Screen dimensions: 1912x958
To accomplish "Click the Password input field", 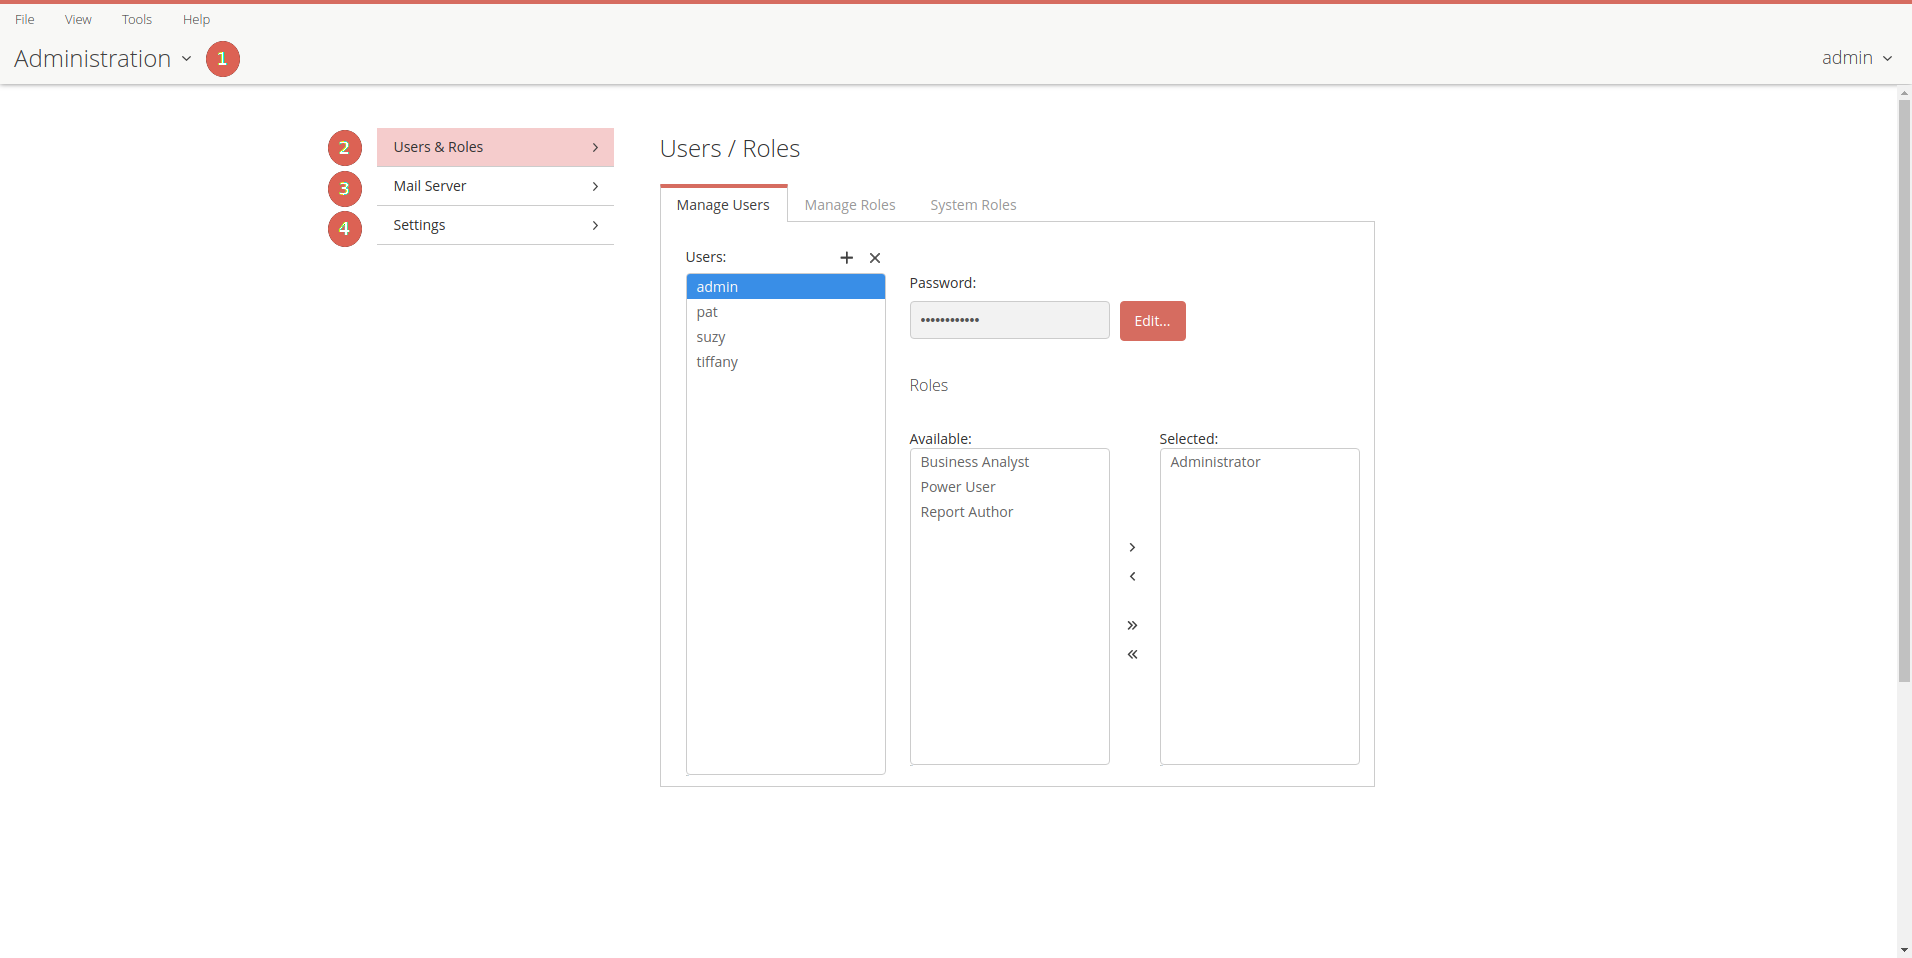I will [x=1009, y=320].
